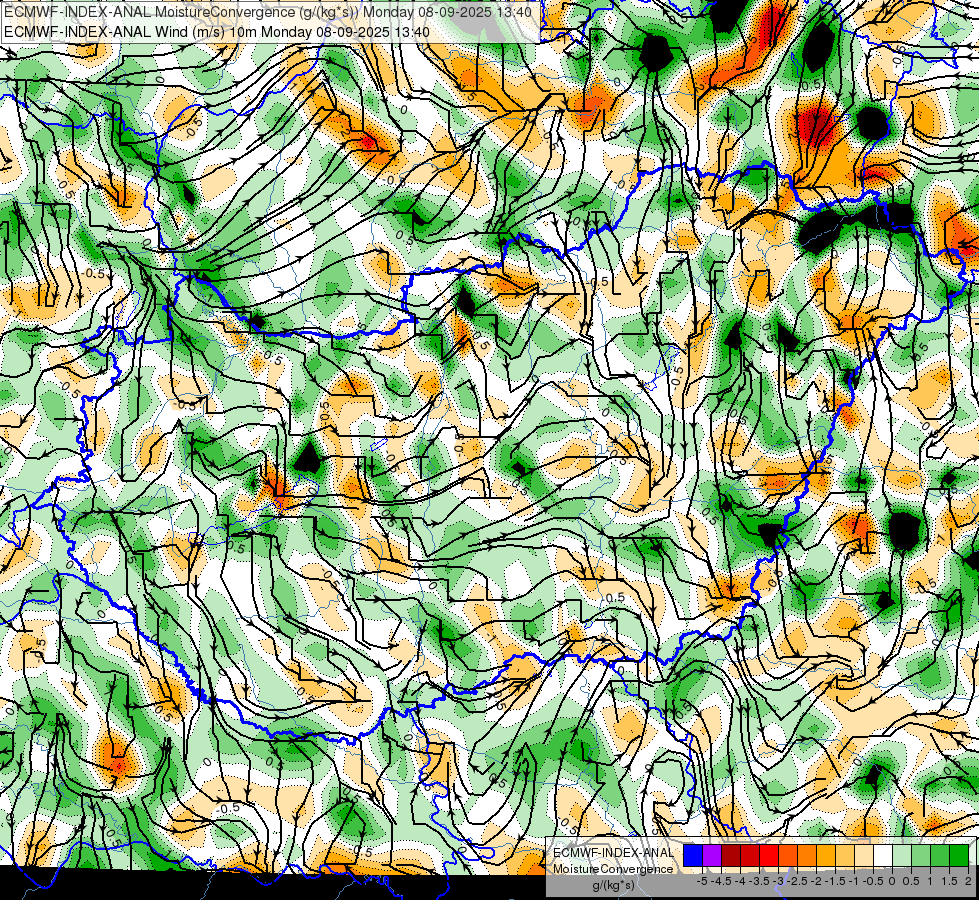Pick the palest green swatch between 0 and 0.5
Screen dimensions: 979x900
pos(902,856)
